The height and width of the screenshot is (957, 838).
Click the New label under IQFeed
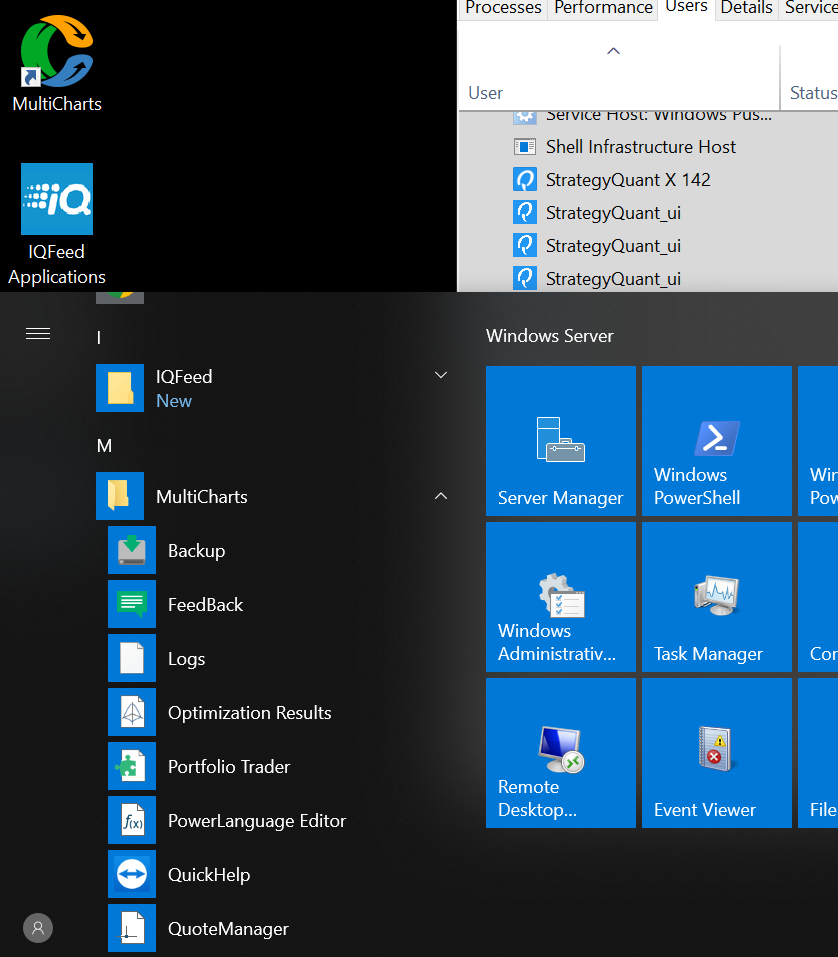tap(174, 401)
